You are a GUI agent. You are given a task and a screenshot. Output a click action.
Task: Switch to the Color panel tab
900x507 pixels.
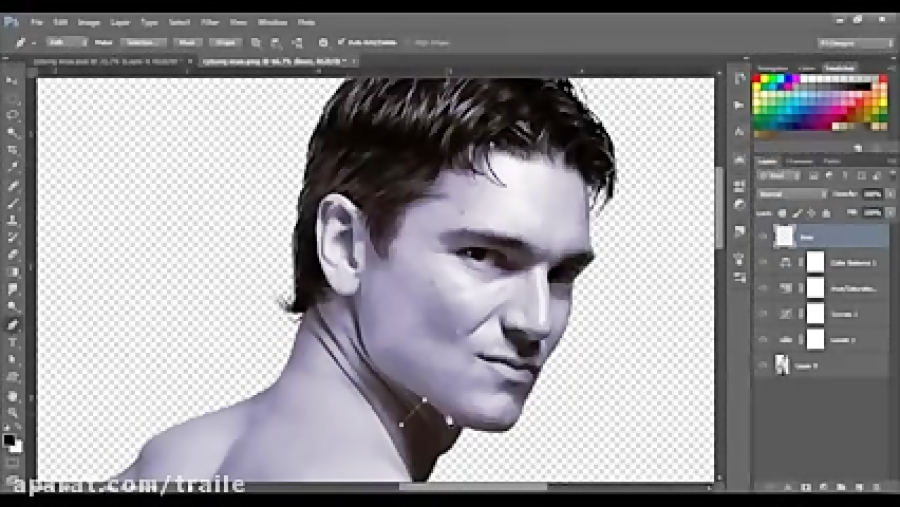pos(807,68)
